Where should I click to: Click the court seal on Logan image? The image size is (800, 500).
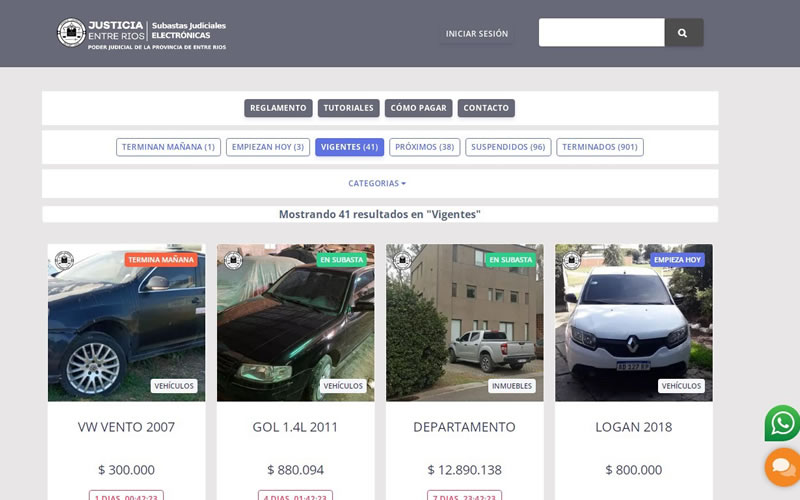(571, 260)
